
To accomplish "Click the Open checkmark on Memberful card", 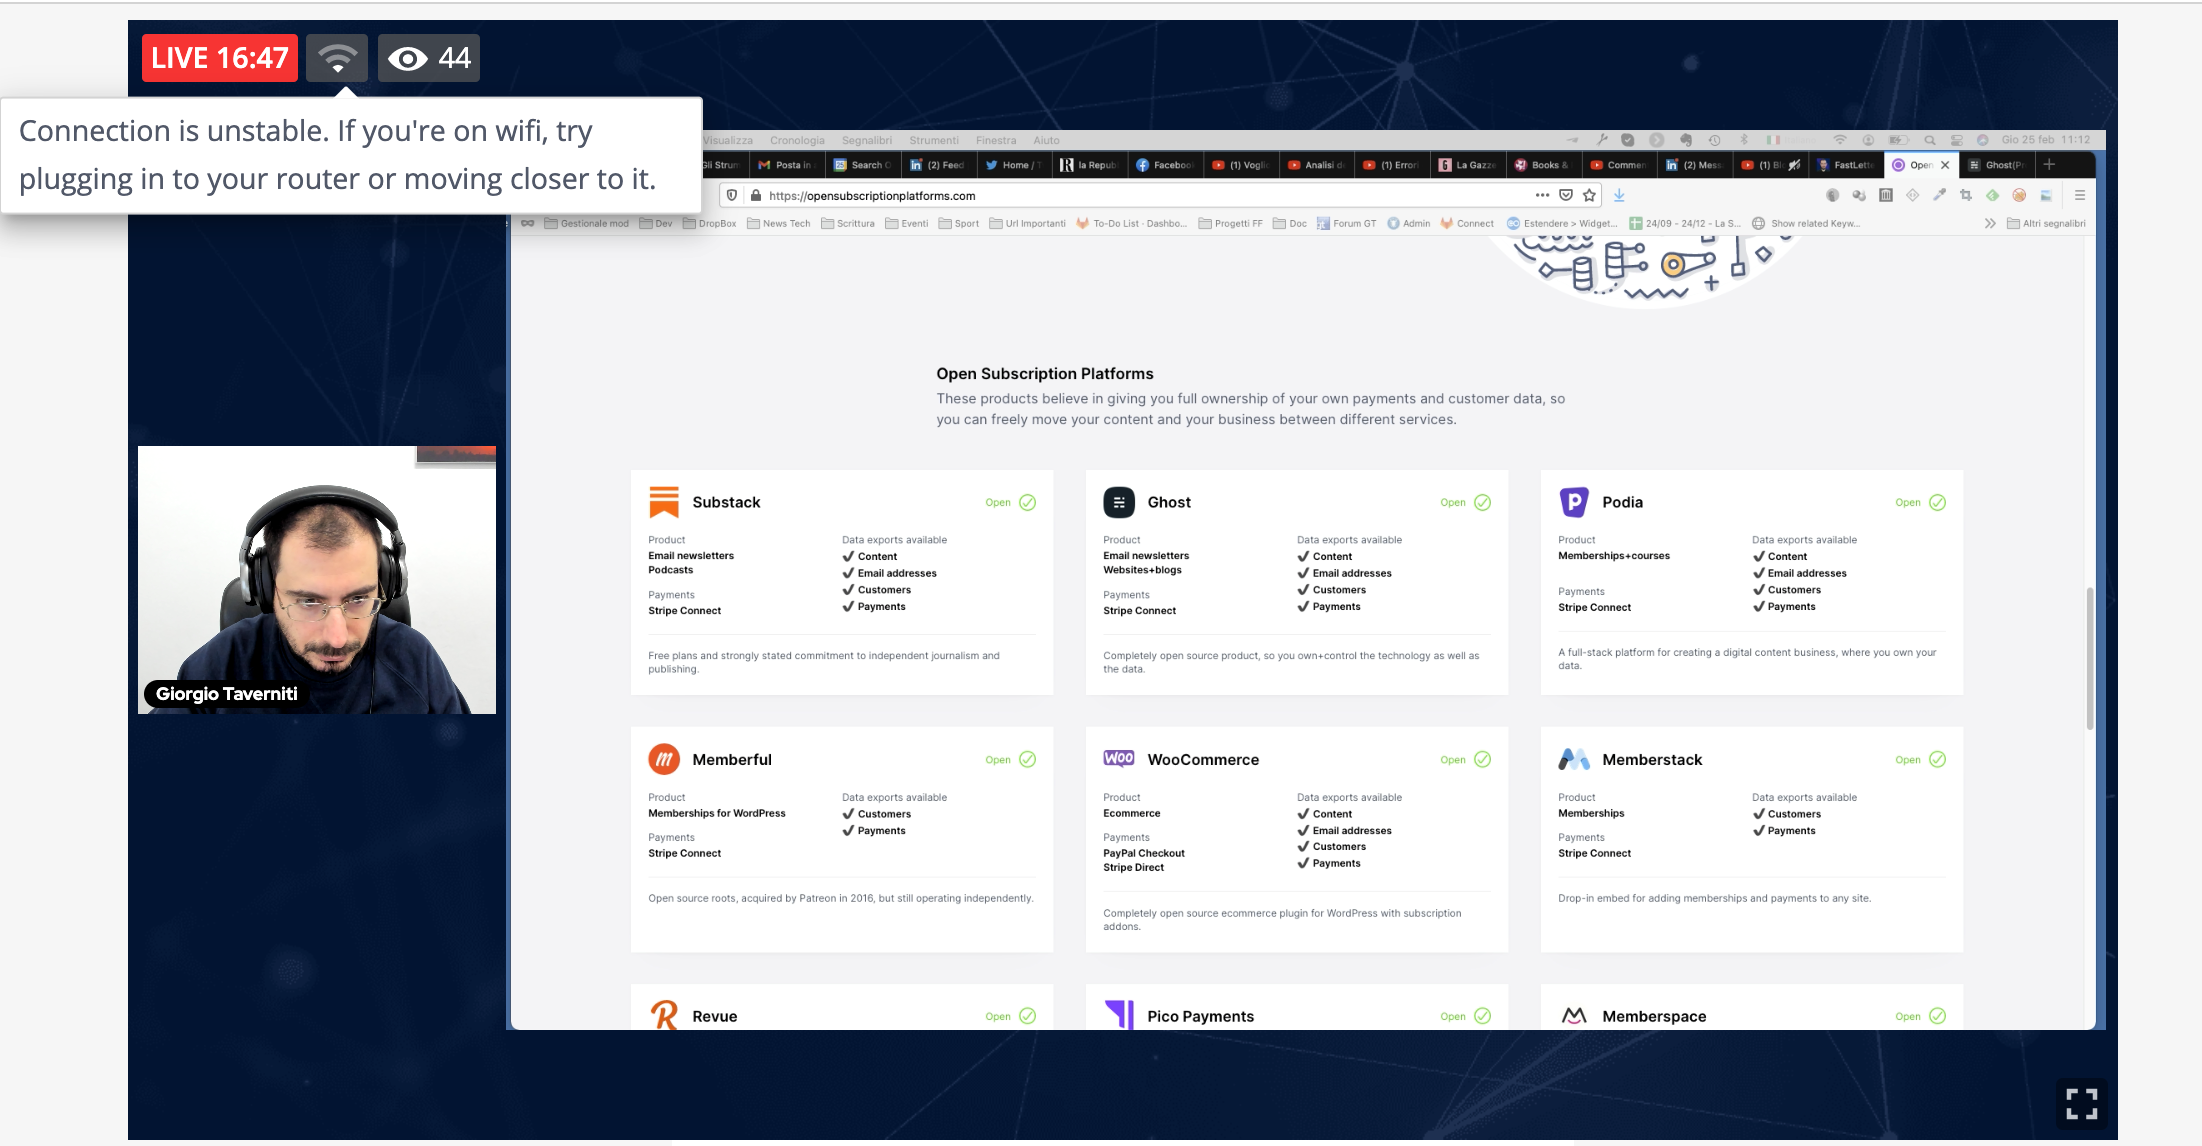I will pyautogui.click(x=1027, y=759).
